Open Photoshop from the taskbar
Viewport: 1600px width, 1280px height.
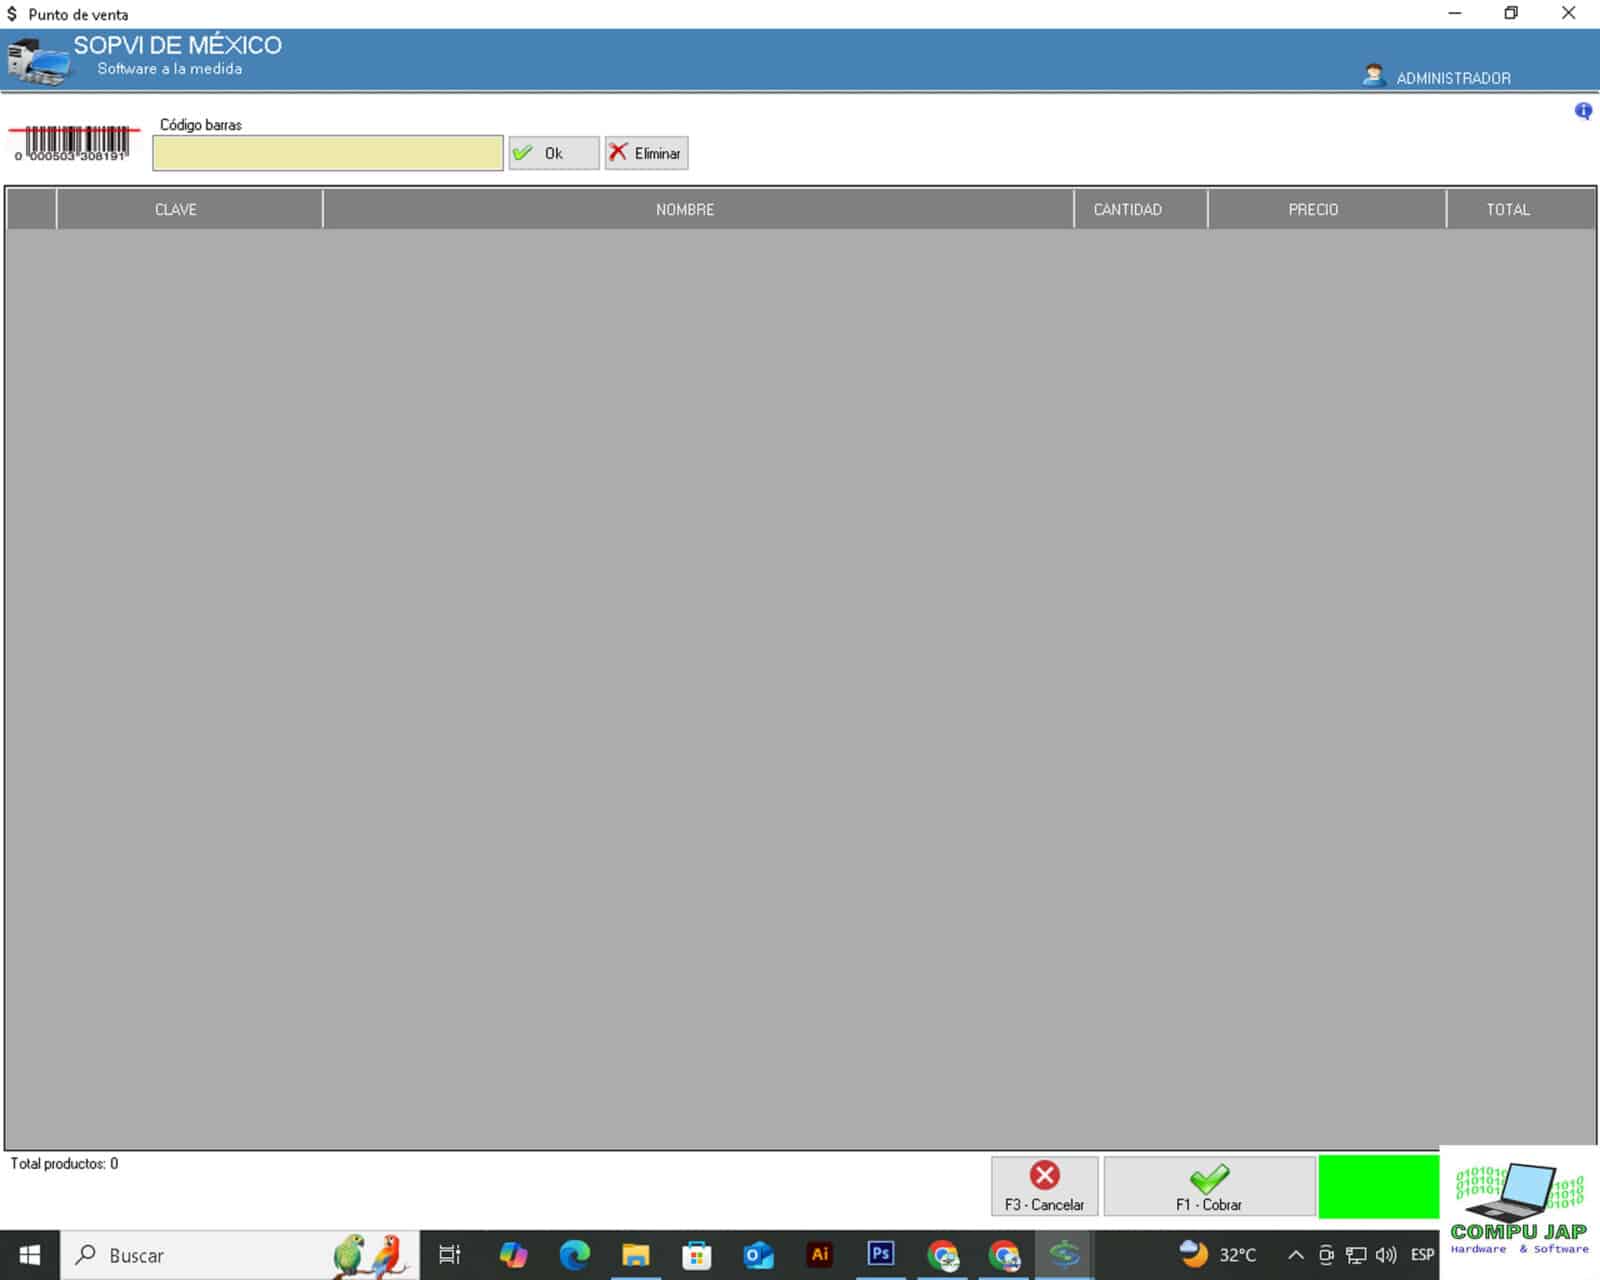(x=880, y=1254)
